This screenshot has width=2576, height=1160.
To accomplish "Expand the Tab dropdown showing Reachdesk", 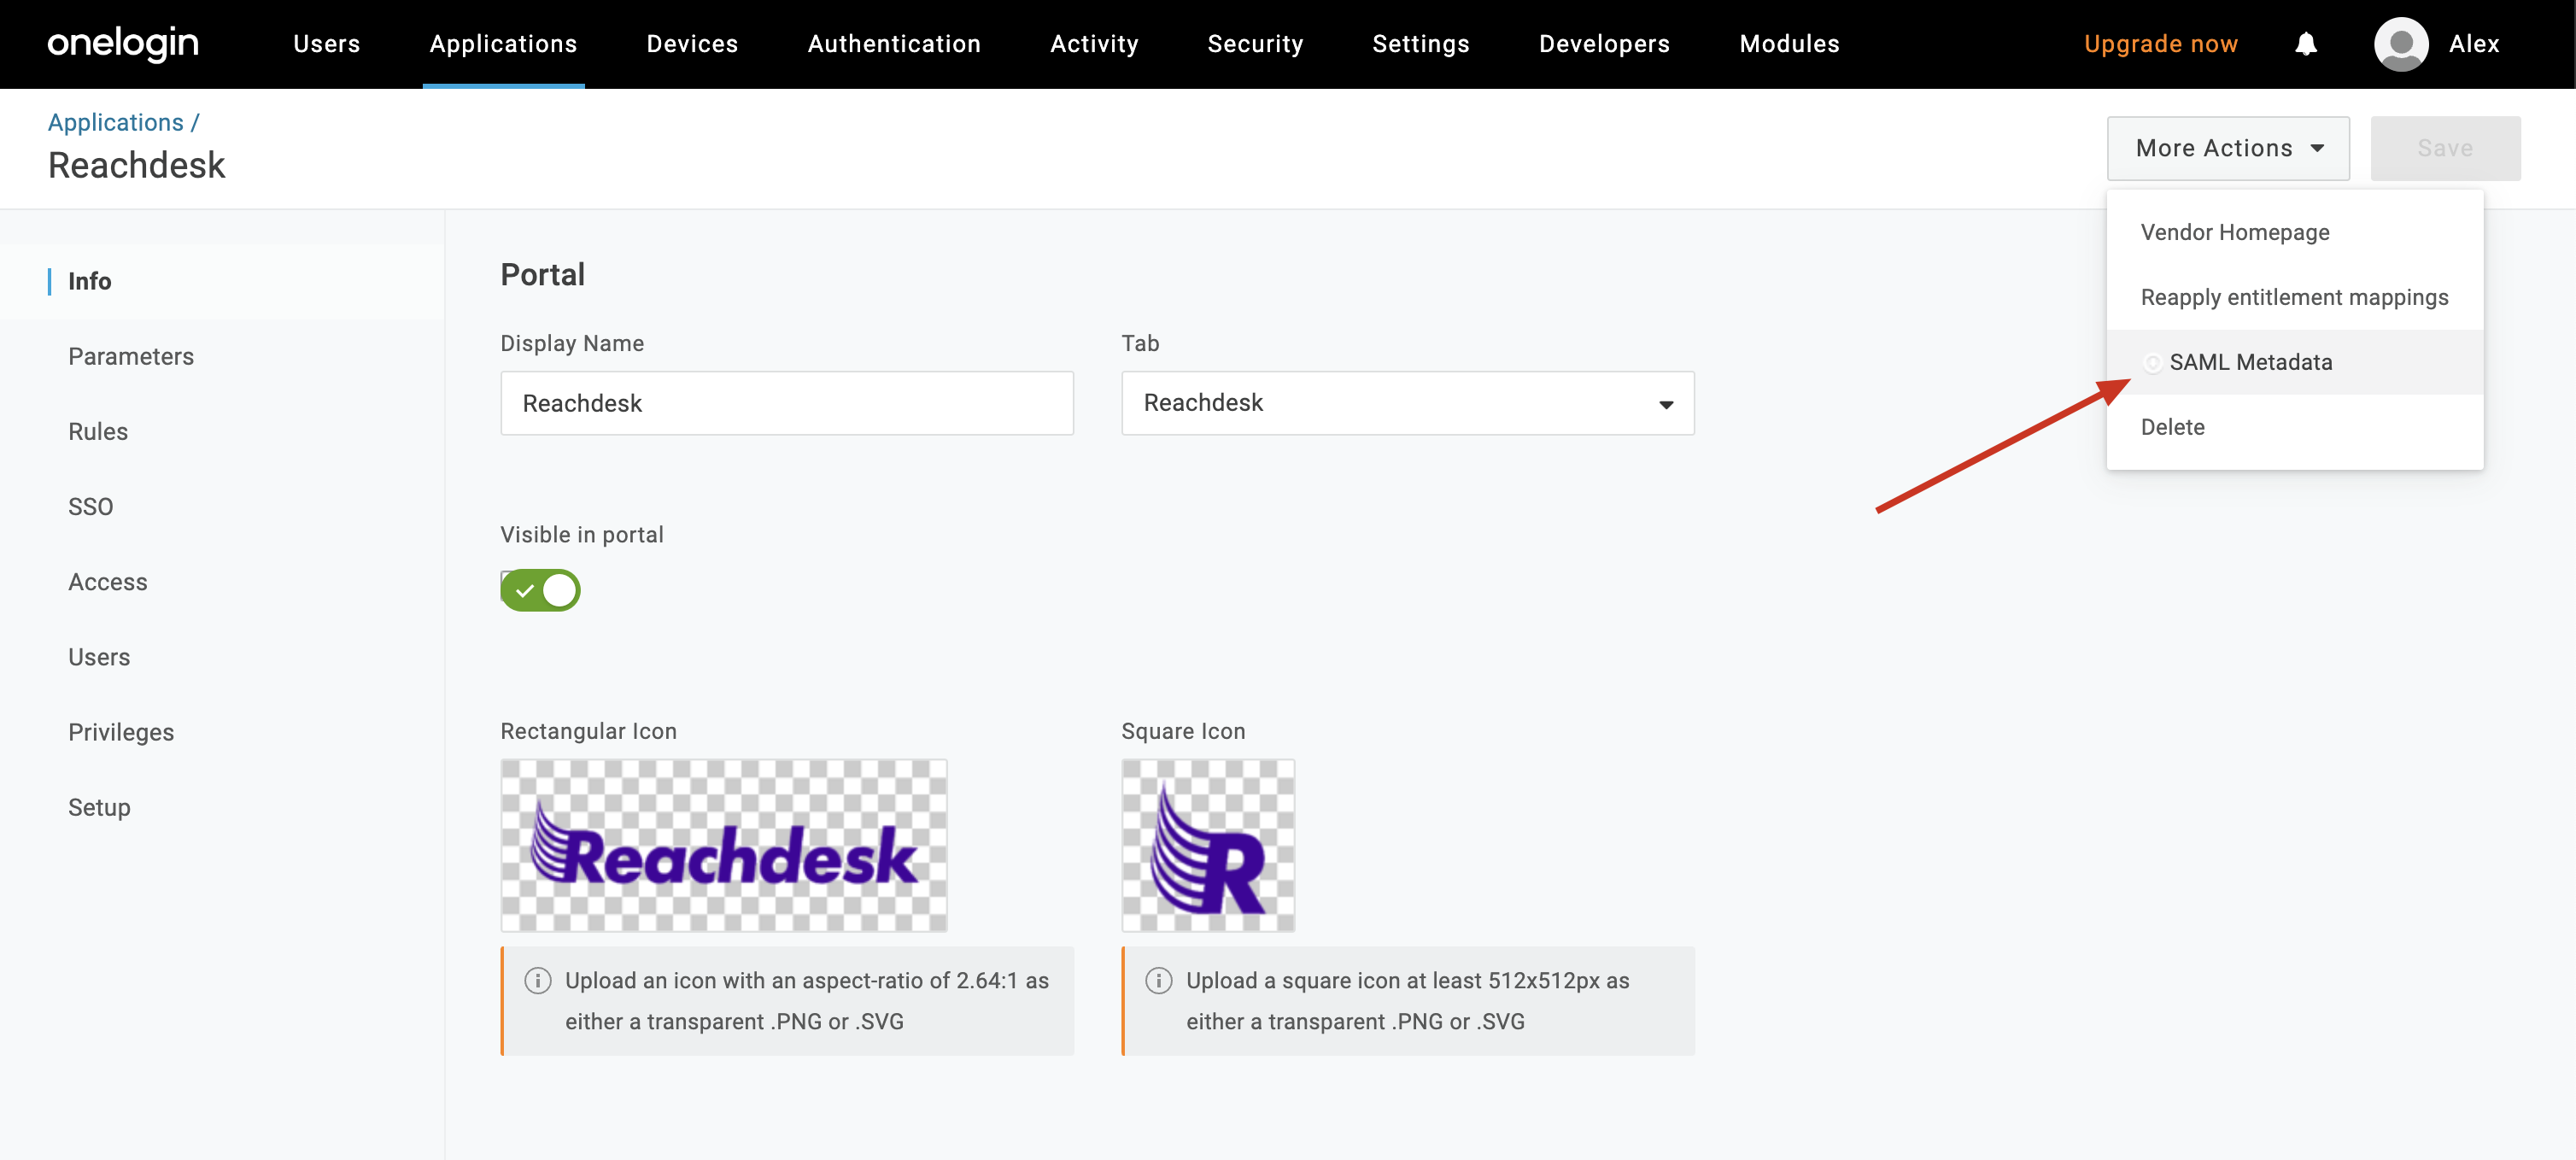I will click(1407, 403).
